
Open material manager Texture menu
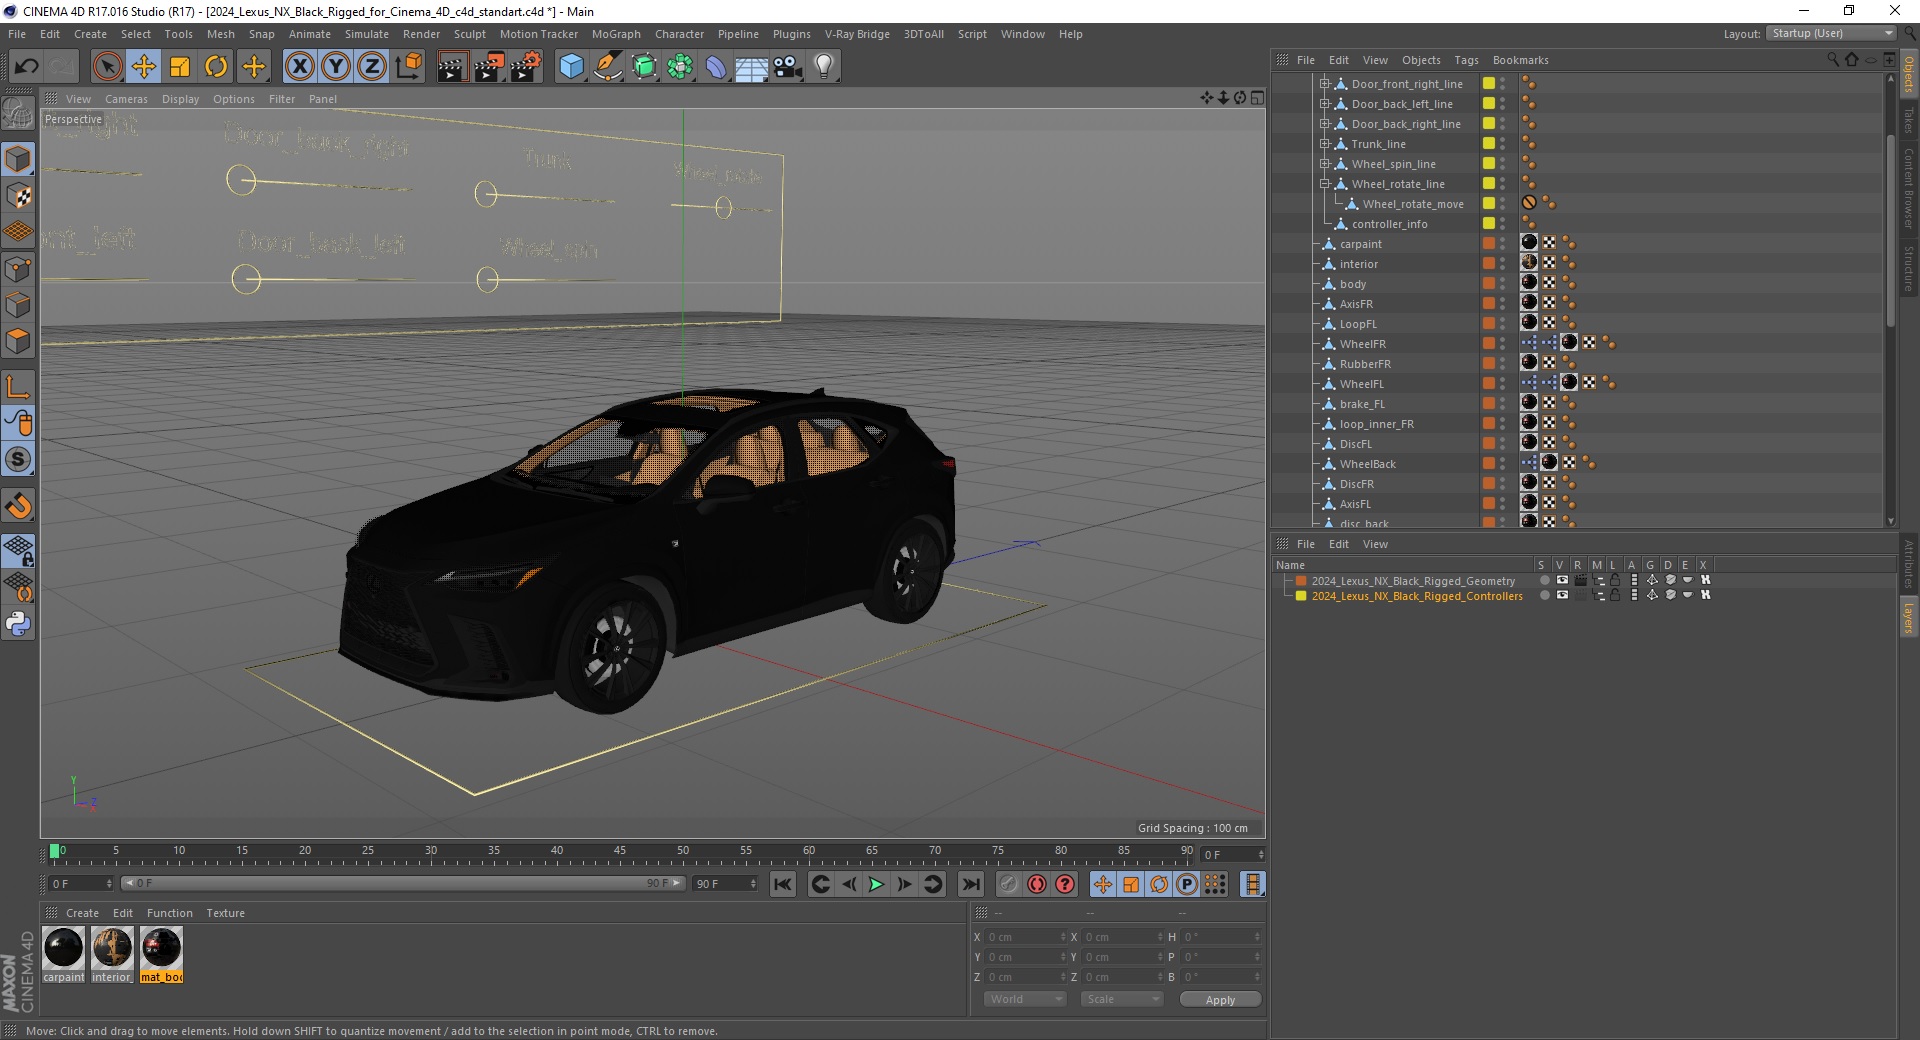[x=225, y=913]
